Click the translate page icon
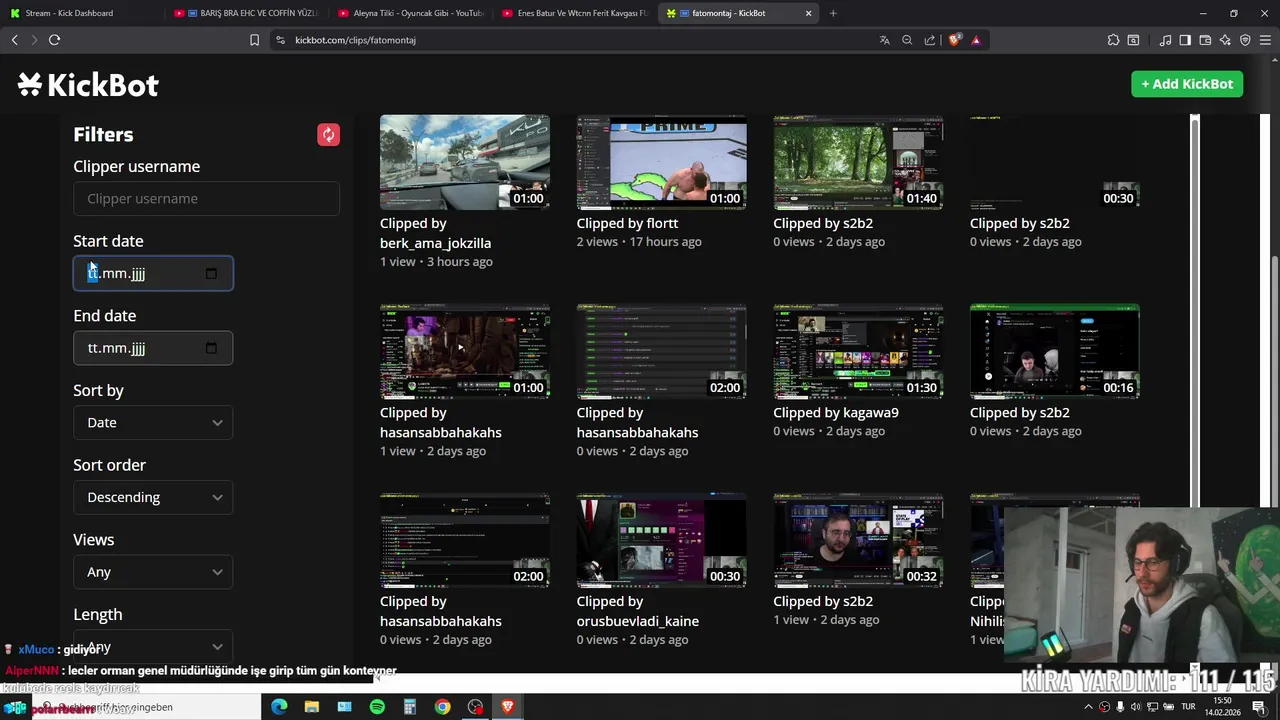Viewport: 1280px width, 720px height. [x=884, y=40]
